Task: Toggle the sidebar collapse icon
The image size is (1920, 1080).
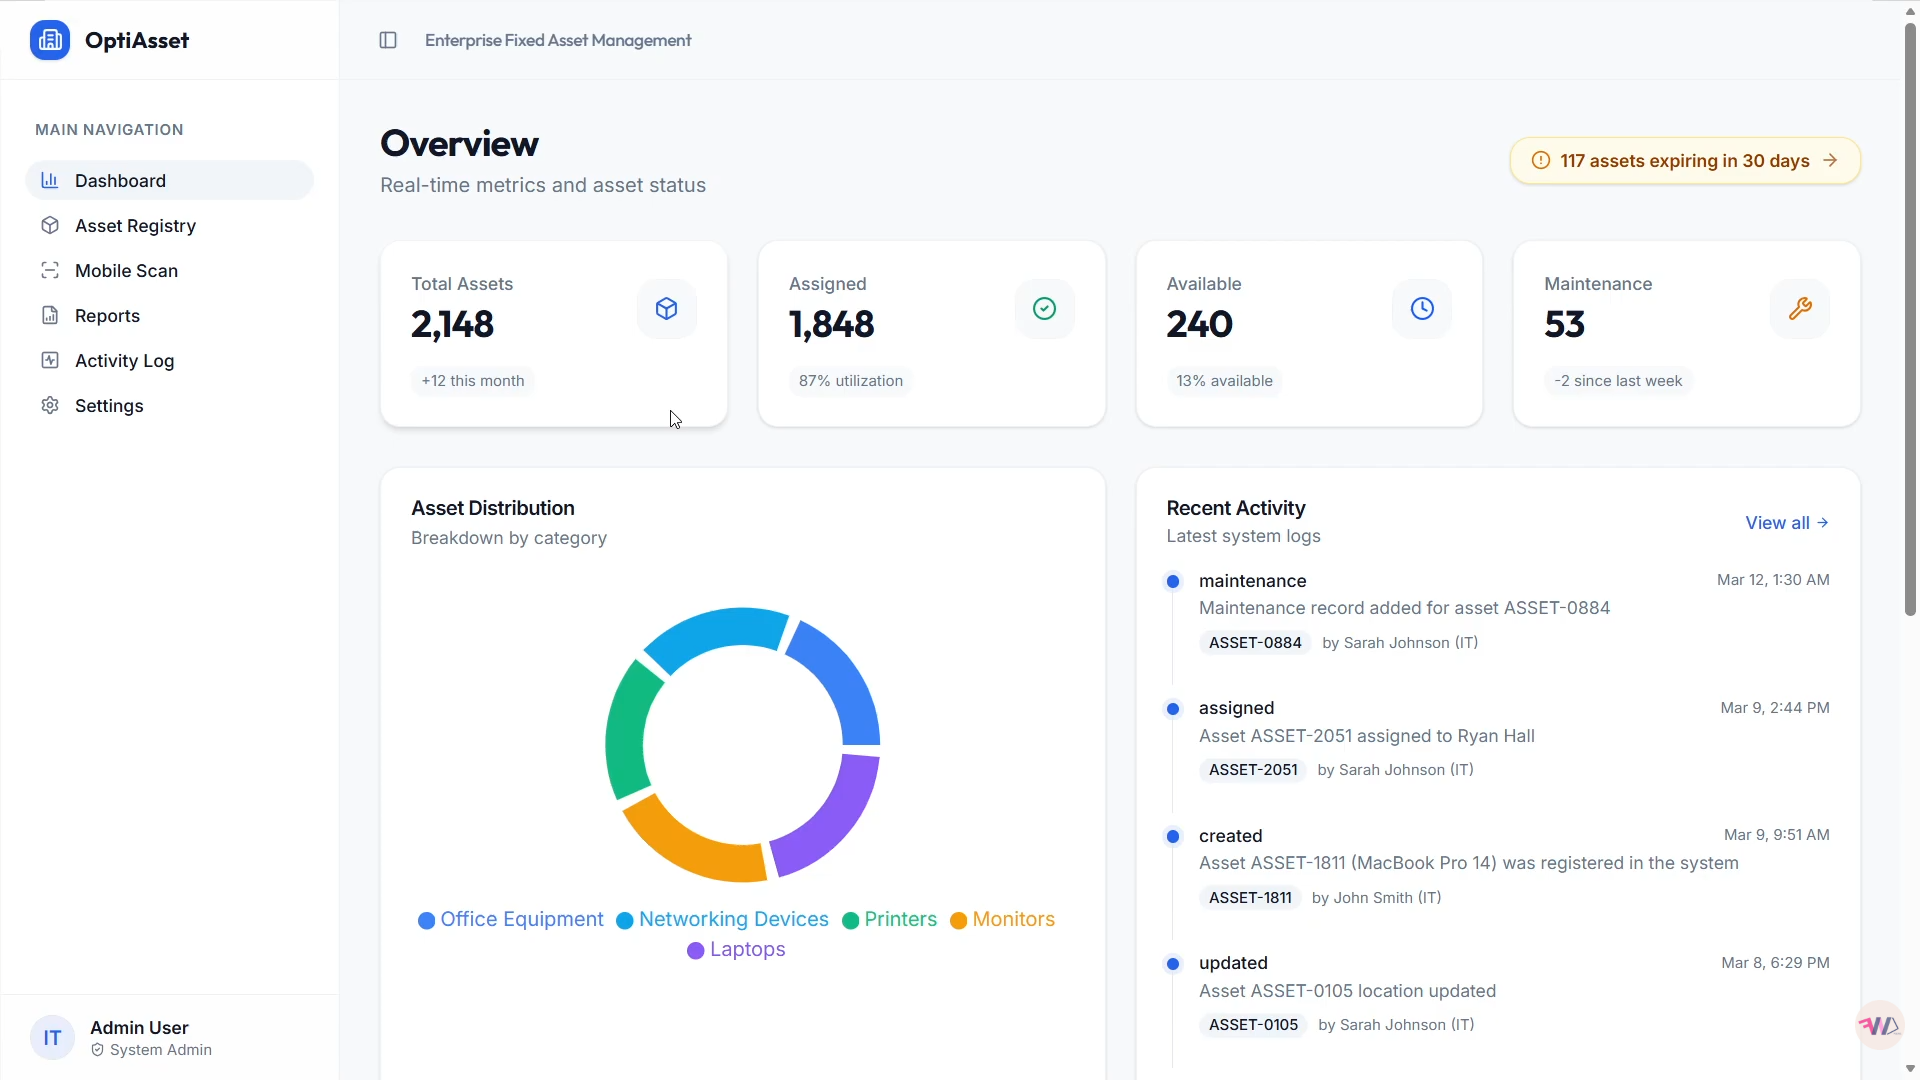Action: [x=388, y=40]
